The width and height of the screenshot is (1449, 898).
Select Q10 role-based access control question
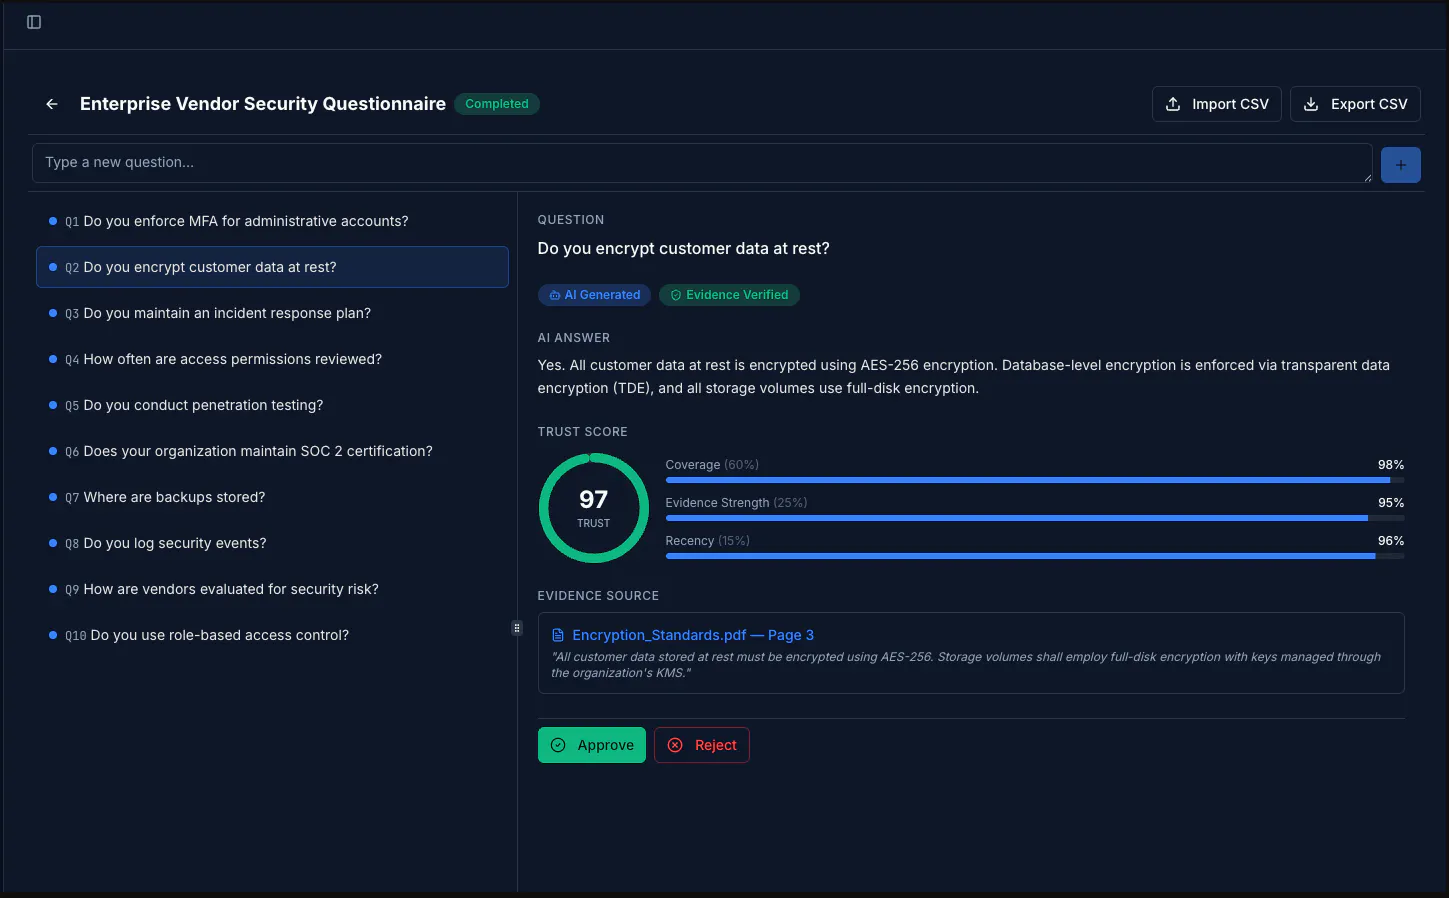tap(272, 635)
